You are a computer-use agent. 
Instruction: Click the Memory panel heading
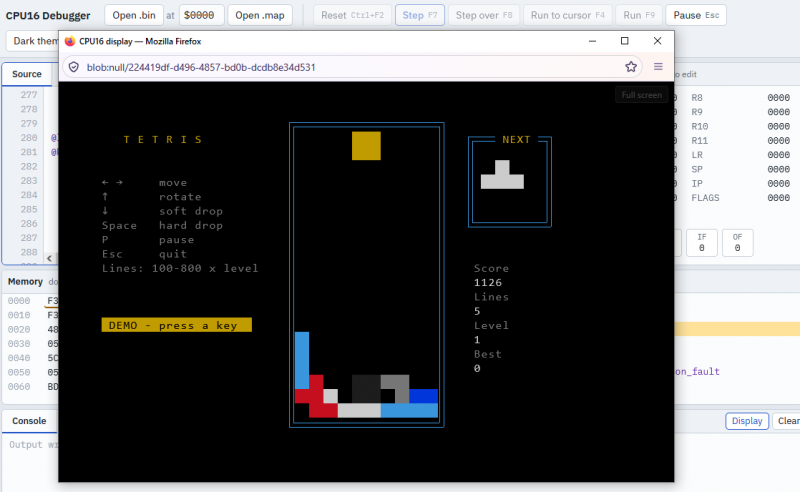(x=25, y=282)
